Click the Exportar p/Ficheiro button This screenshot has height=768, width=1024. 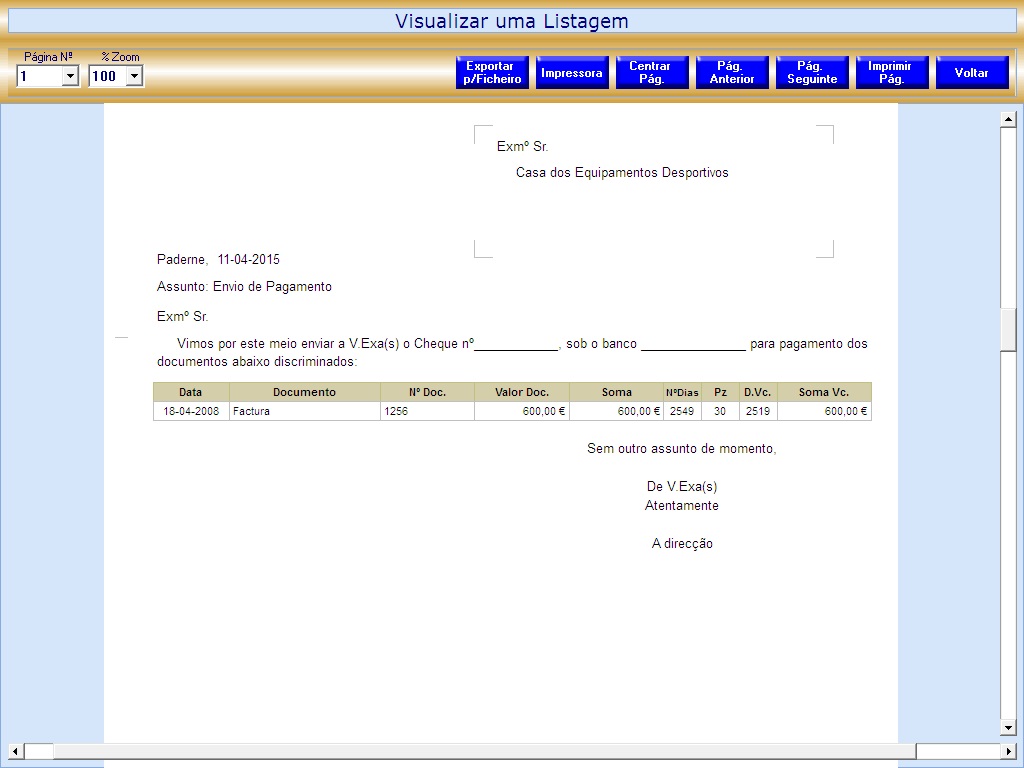(492, 73)
